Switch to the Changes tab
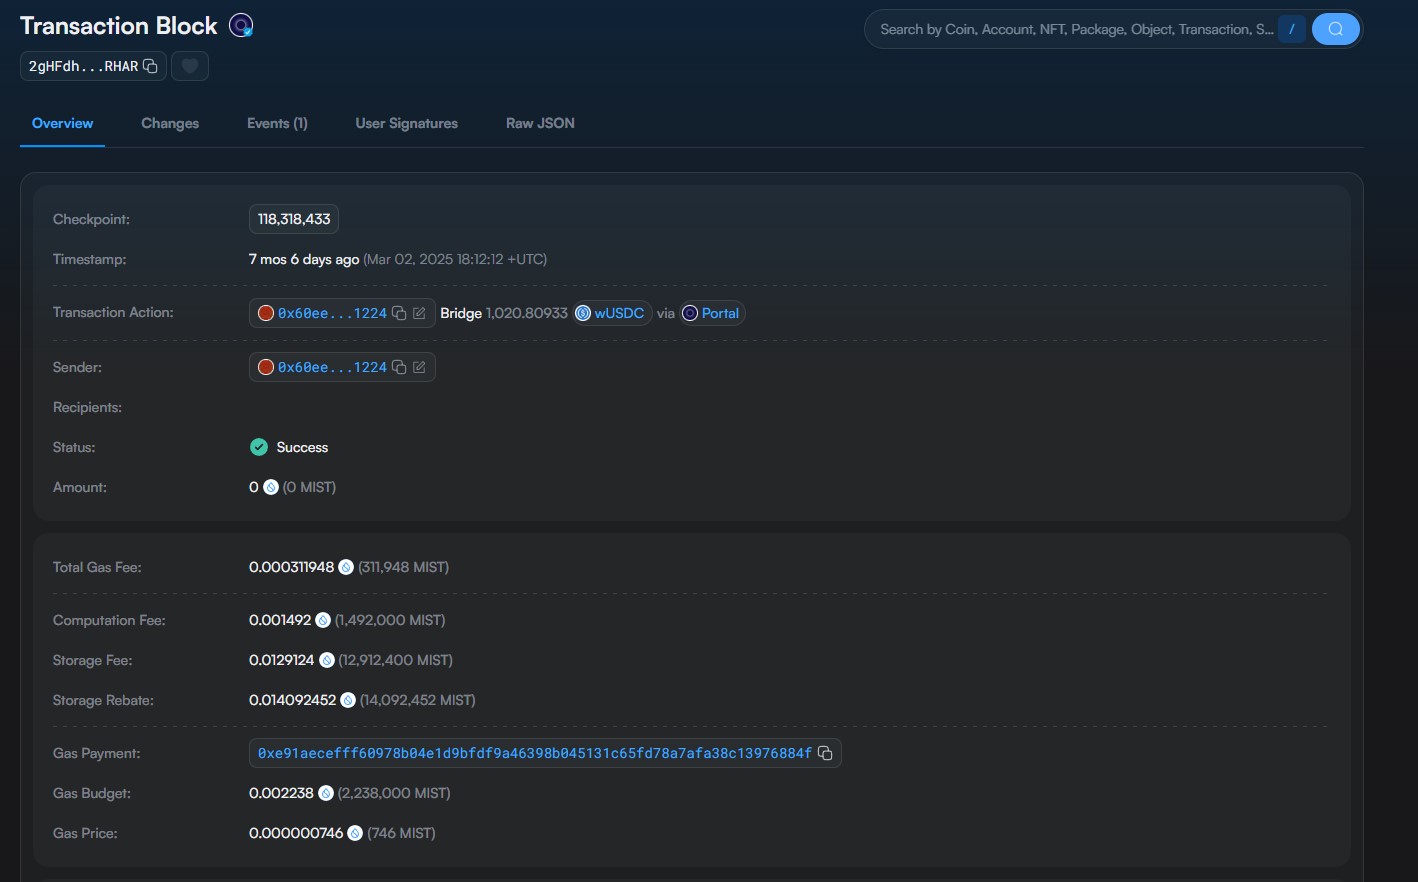Screen dimensions: 1418x882 (x=170, y=123)
